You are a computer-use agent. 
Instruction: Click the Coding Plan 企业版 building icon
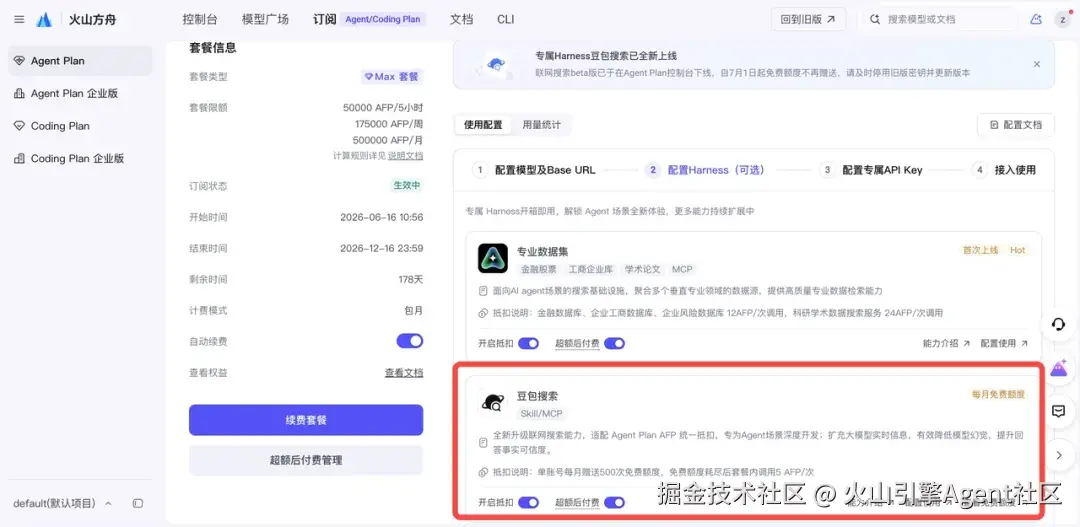pyautogui.click(x=19, y=158)
